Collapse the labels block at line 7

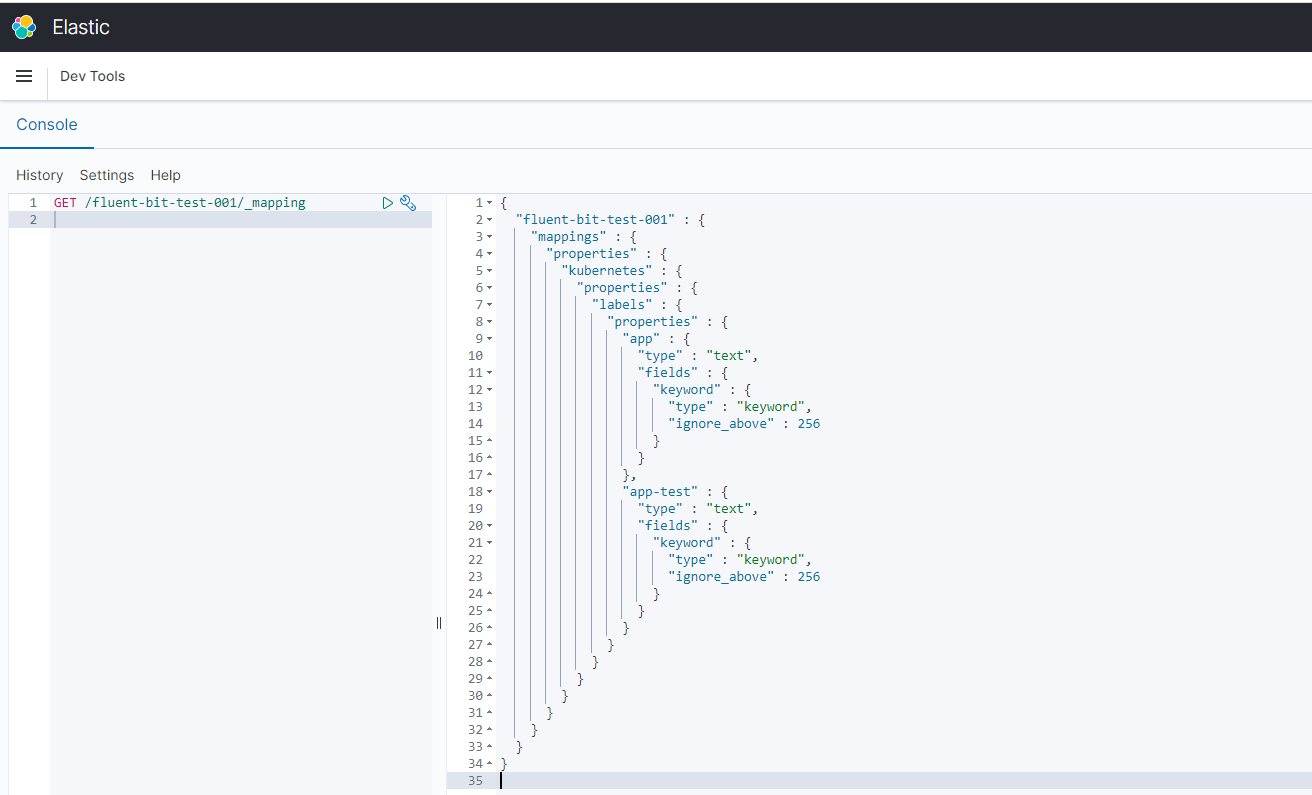coord(490,305)
